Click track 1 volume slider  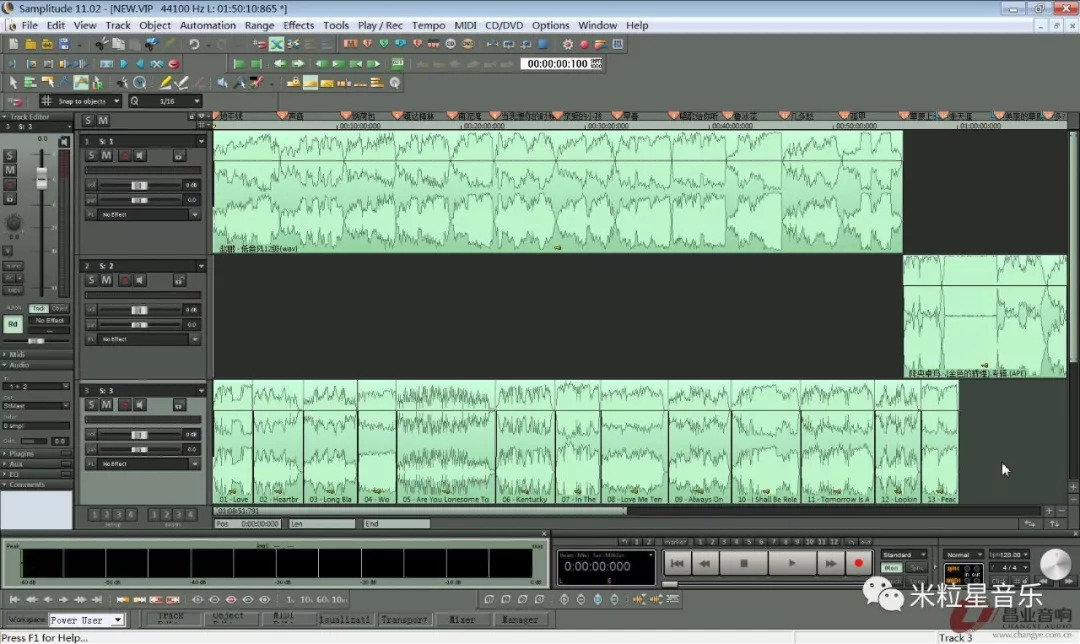pyautogui.click(x=140, y=185)
